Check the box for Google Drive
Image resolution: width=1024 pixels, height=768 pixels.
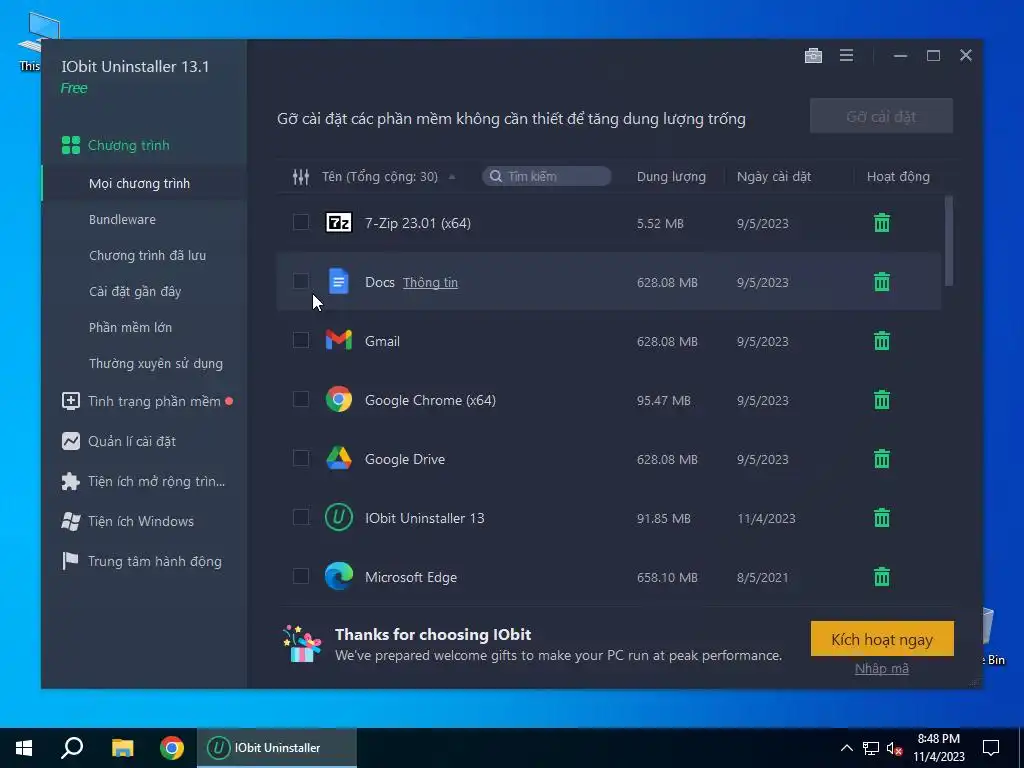(300, 458)
